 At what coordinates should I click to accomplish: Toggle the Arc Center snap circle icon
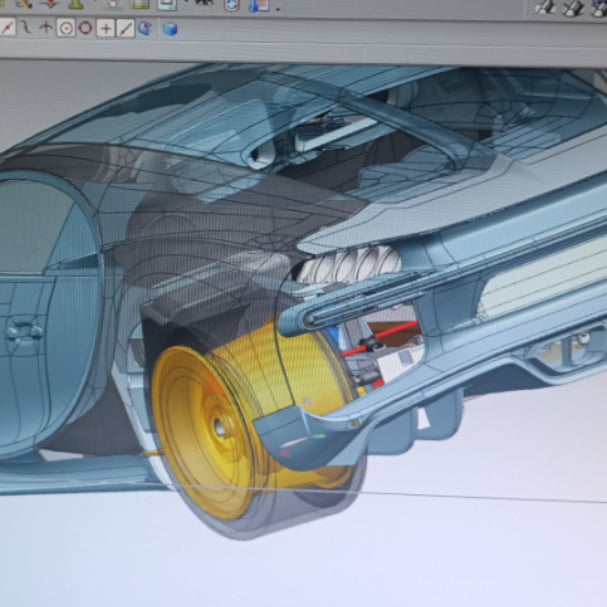point(66,29)
